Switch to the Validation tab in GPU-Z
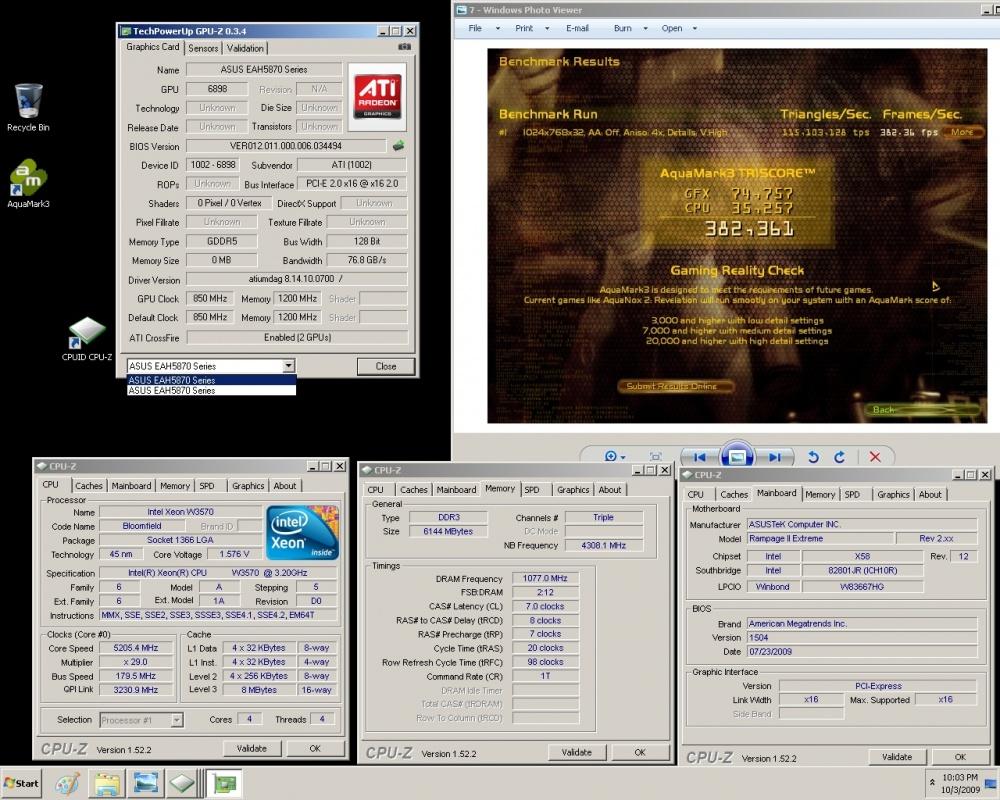Image resolution: width=1000 pixels, height=800 pixels. pos(245,48)
